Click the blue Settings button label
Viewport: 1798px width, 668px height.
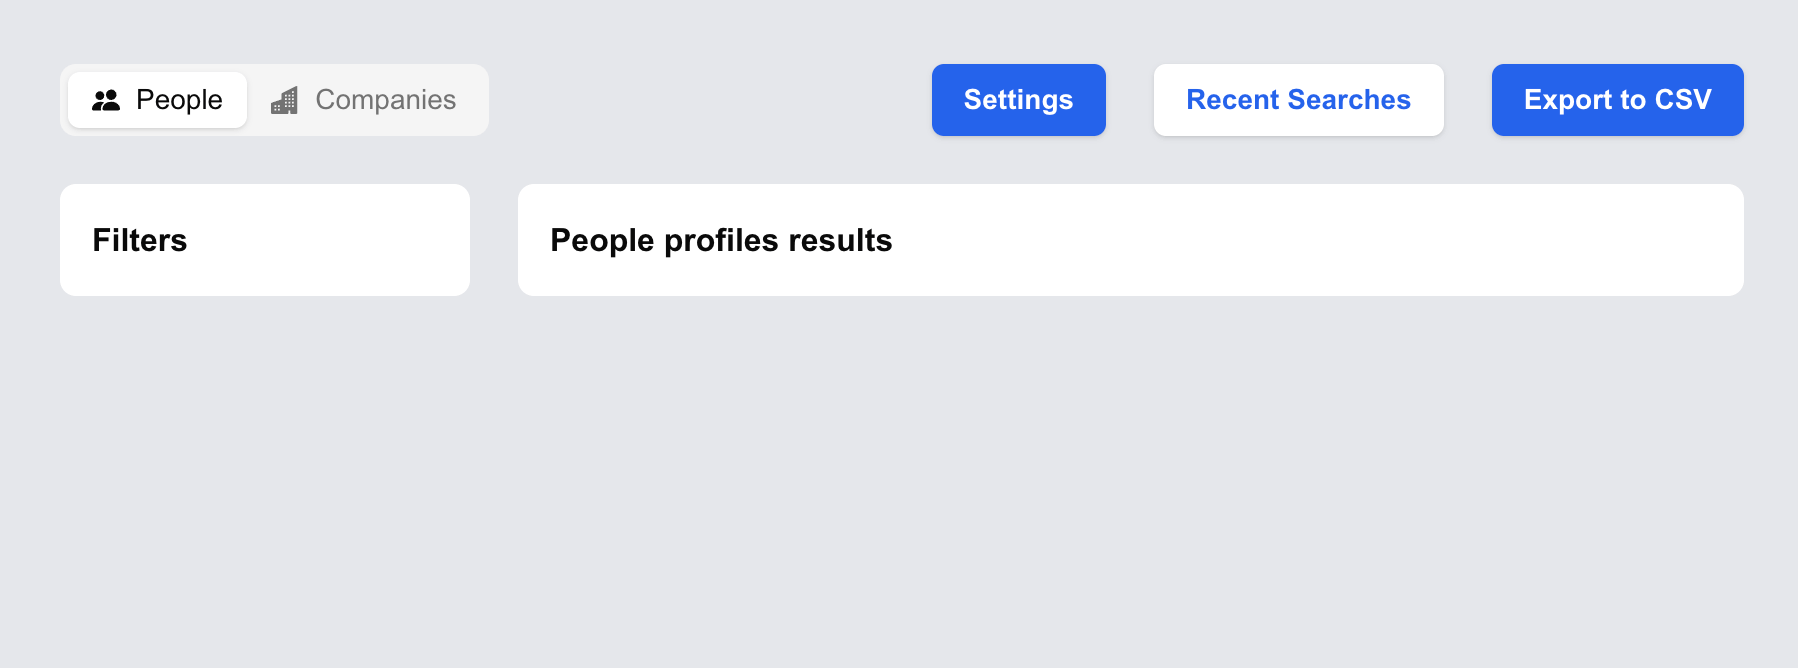pos(1019,100)
